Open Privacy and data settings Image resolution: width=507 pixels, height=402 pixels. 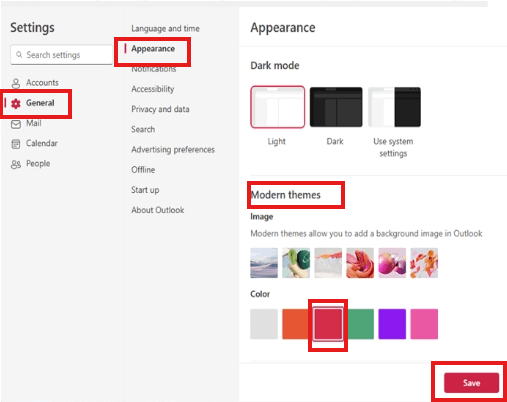pos(160,109)
